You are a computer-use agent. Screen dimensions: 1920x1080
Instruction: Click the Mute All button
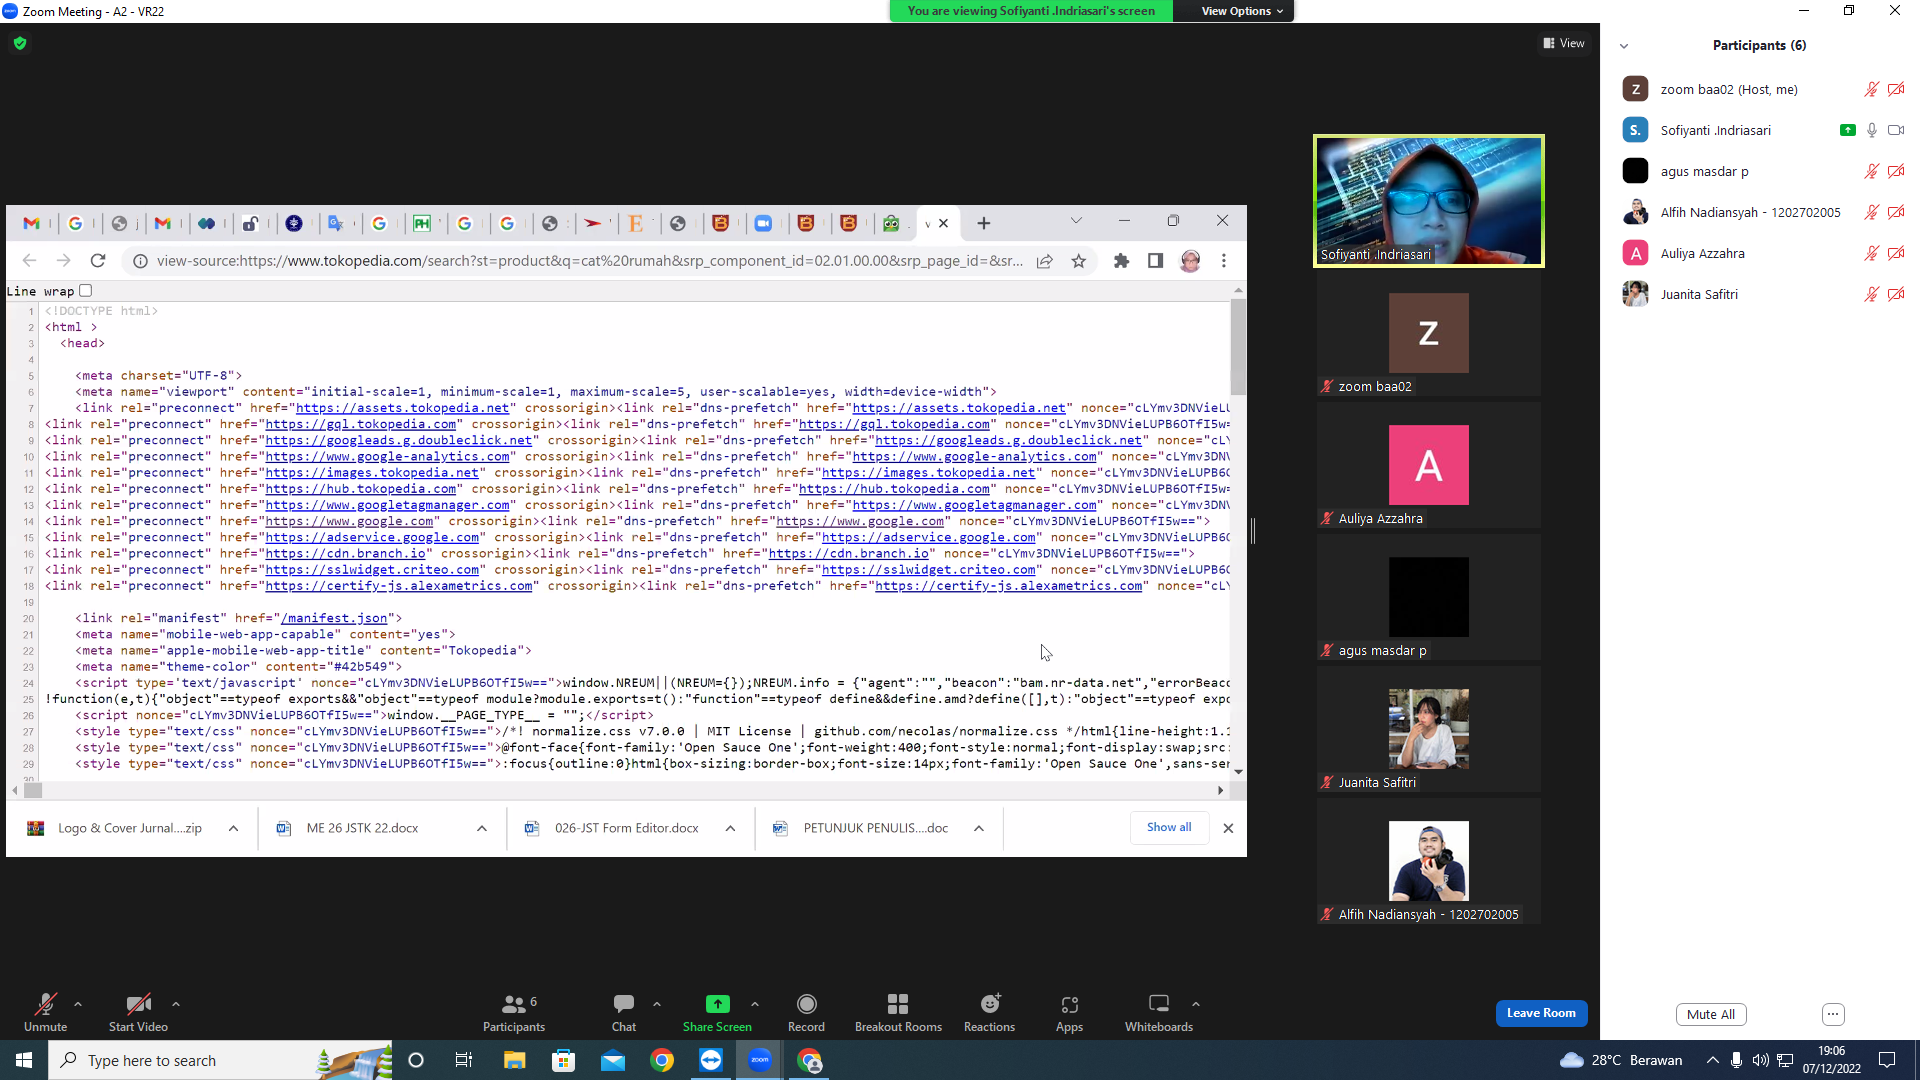tap(1711, 1014)
